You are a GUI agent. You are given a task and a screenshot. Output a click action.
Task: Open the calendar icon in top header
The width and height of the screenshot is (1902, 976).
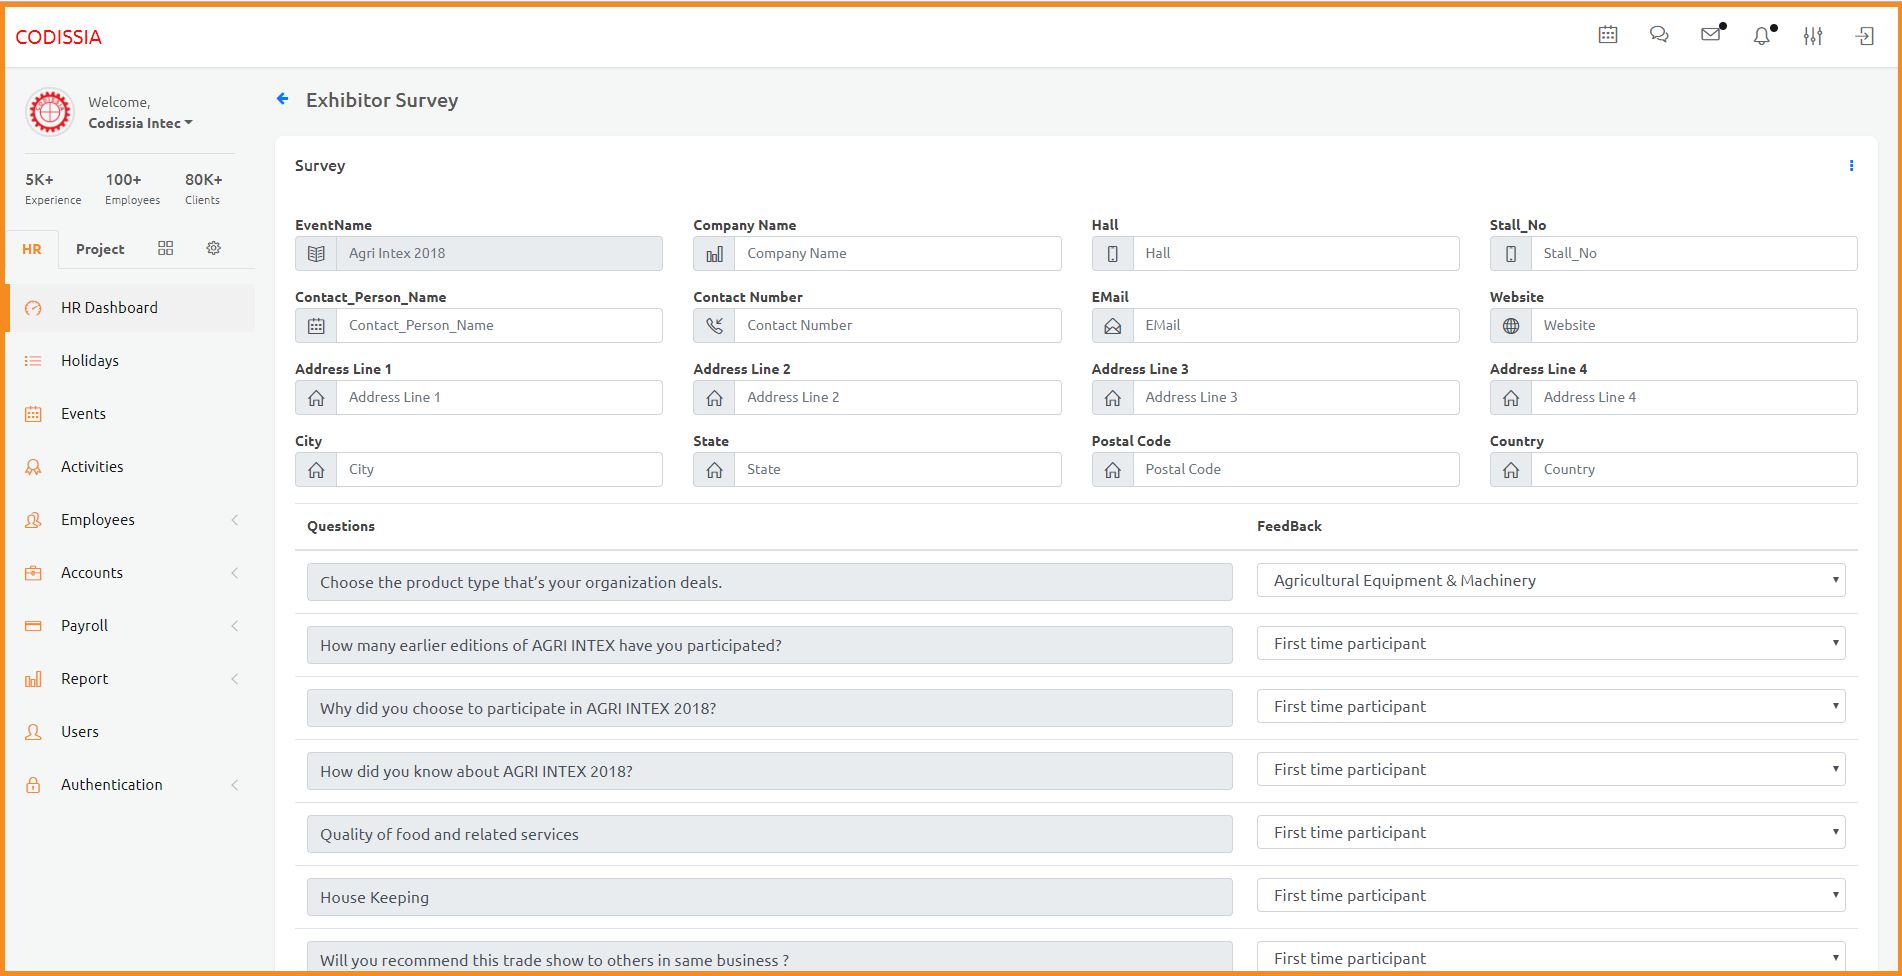[1607, 35]
